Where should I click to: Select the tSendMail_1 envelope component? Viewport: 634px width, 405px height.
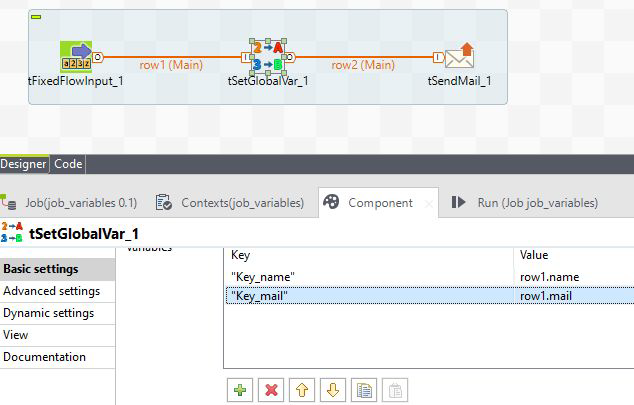pos(459,55)
